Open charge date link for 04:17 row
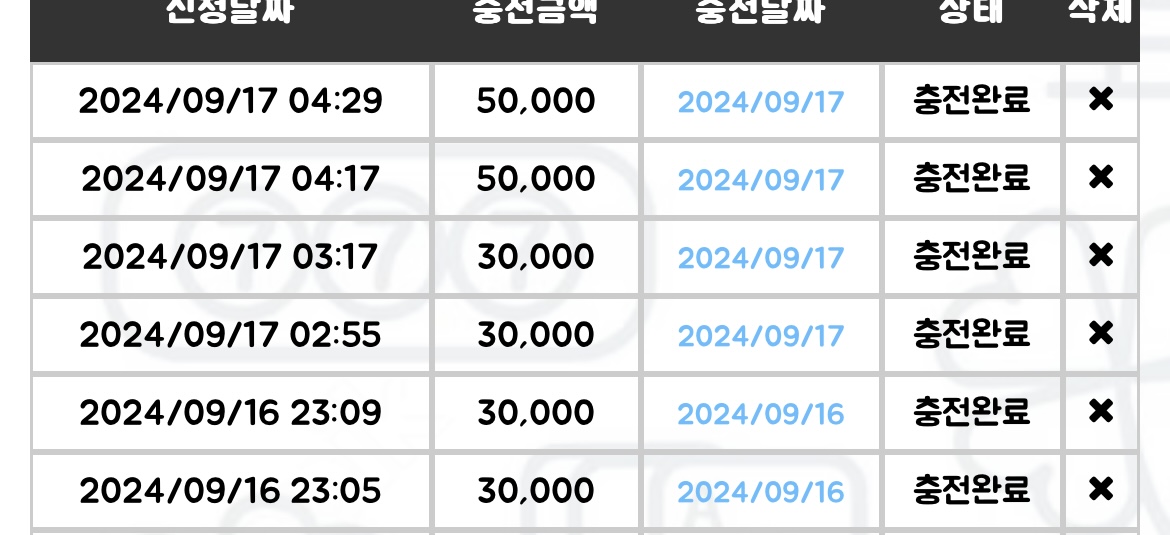This screenshot has width=1170, height=535. click(760, 180)
